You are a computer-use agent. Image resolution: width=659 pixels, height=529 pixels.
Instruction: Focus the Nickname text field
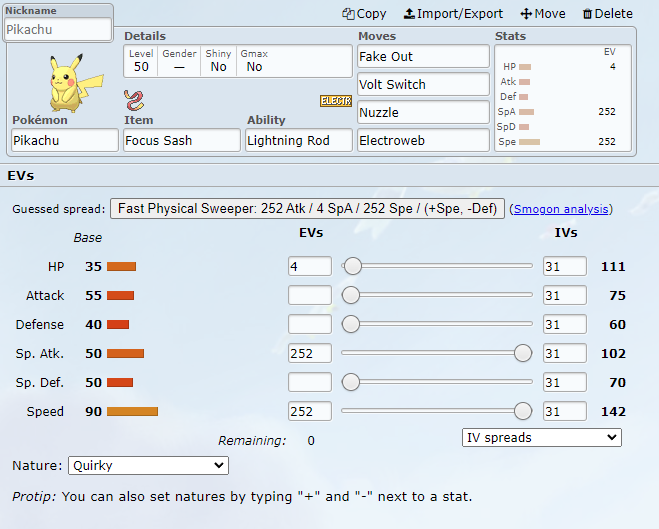coord(58,30)
